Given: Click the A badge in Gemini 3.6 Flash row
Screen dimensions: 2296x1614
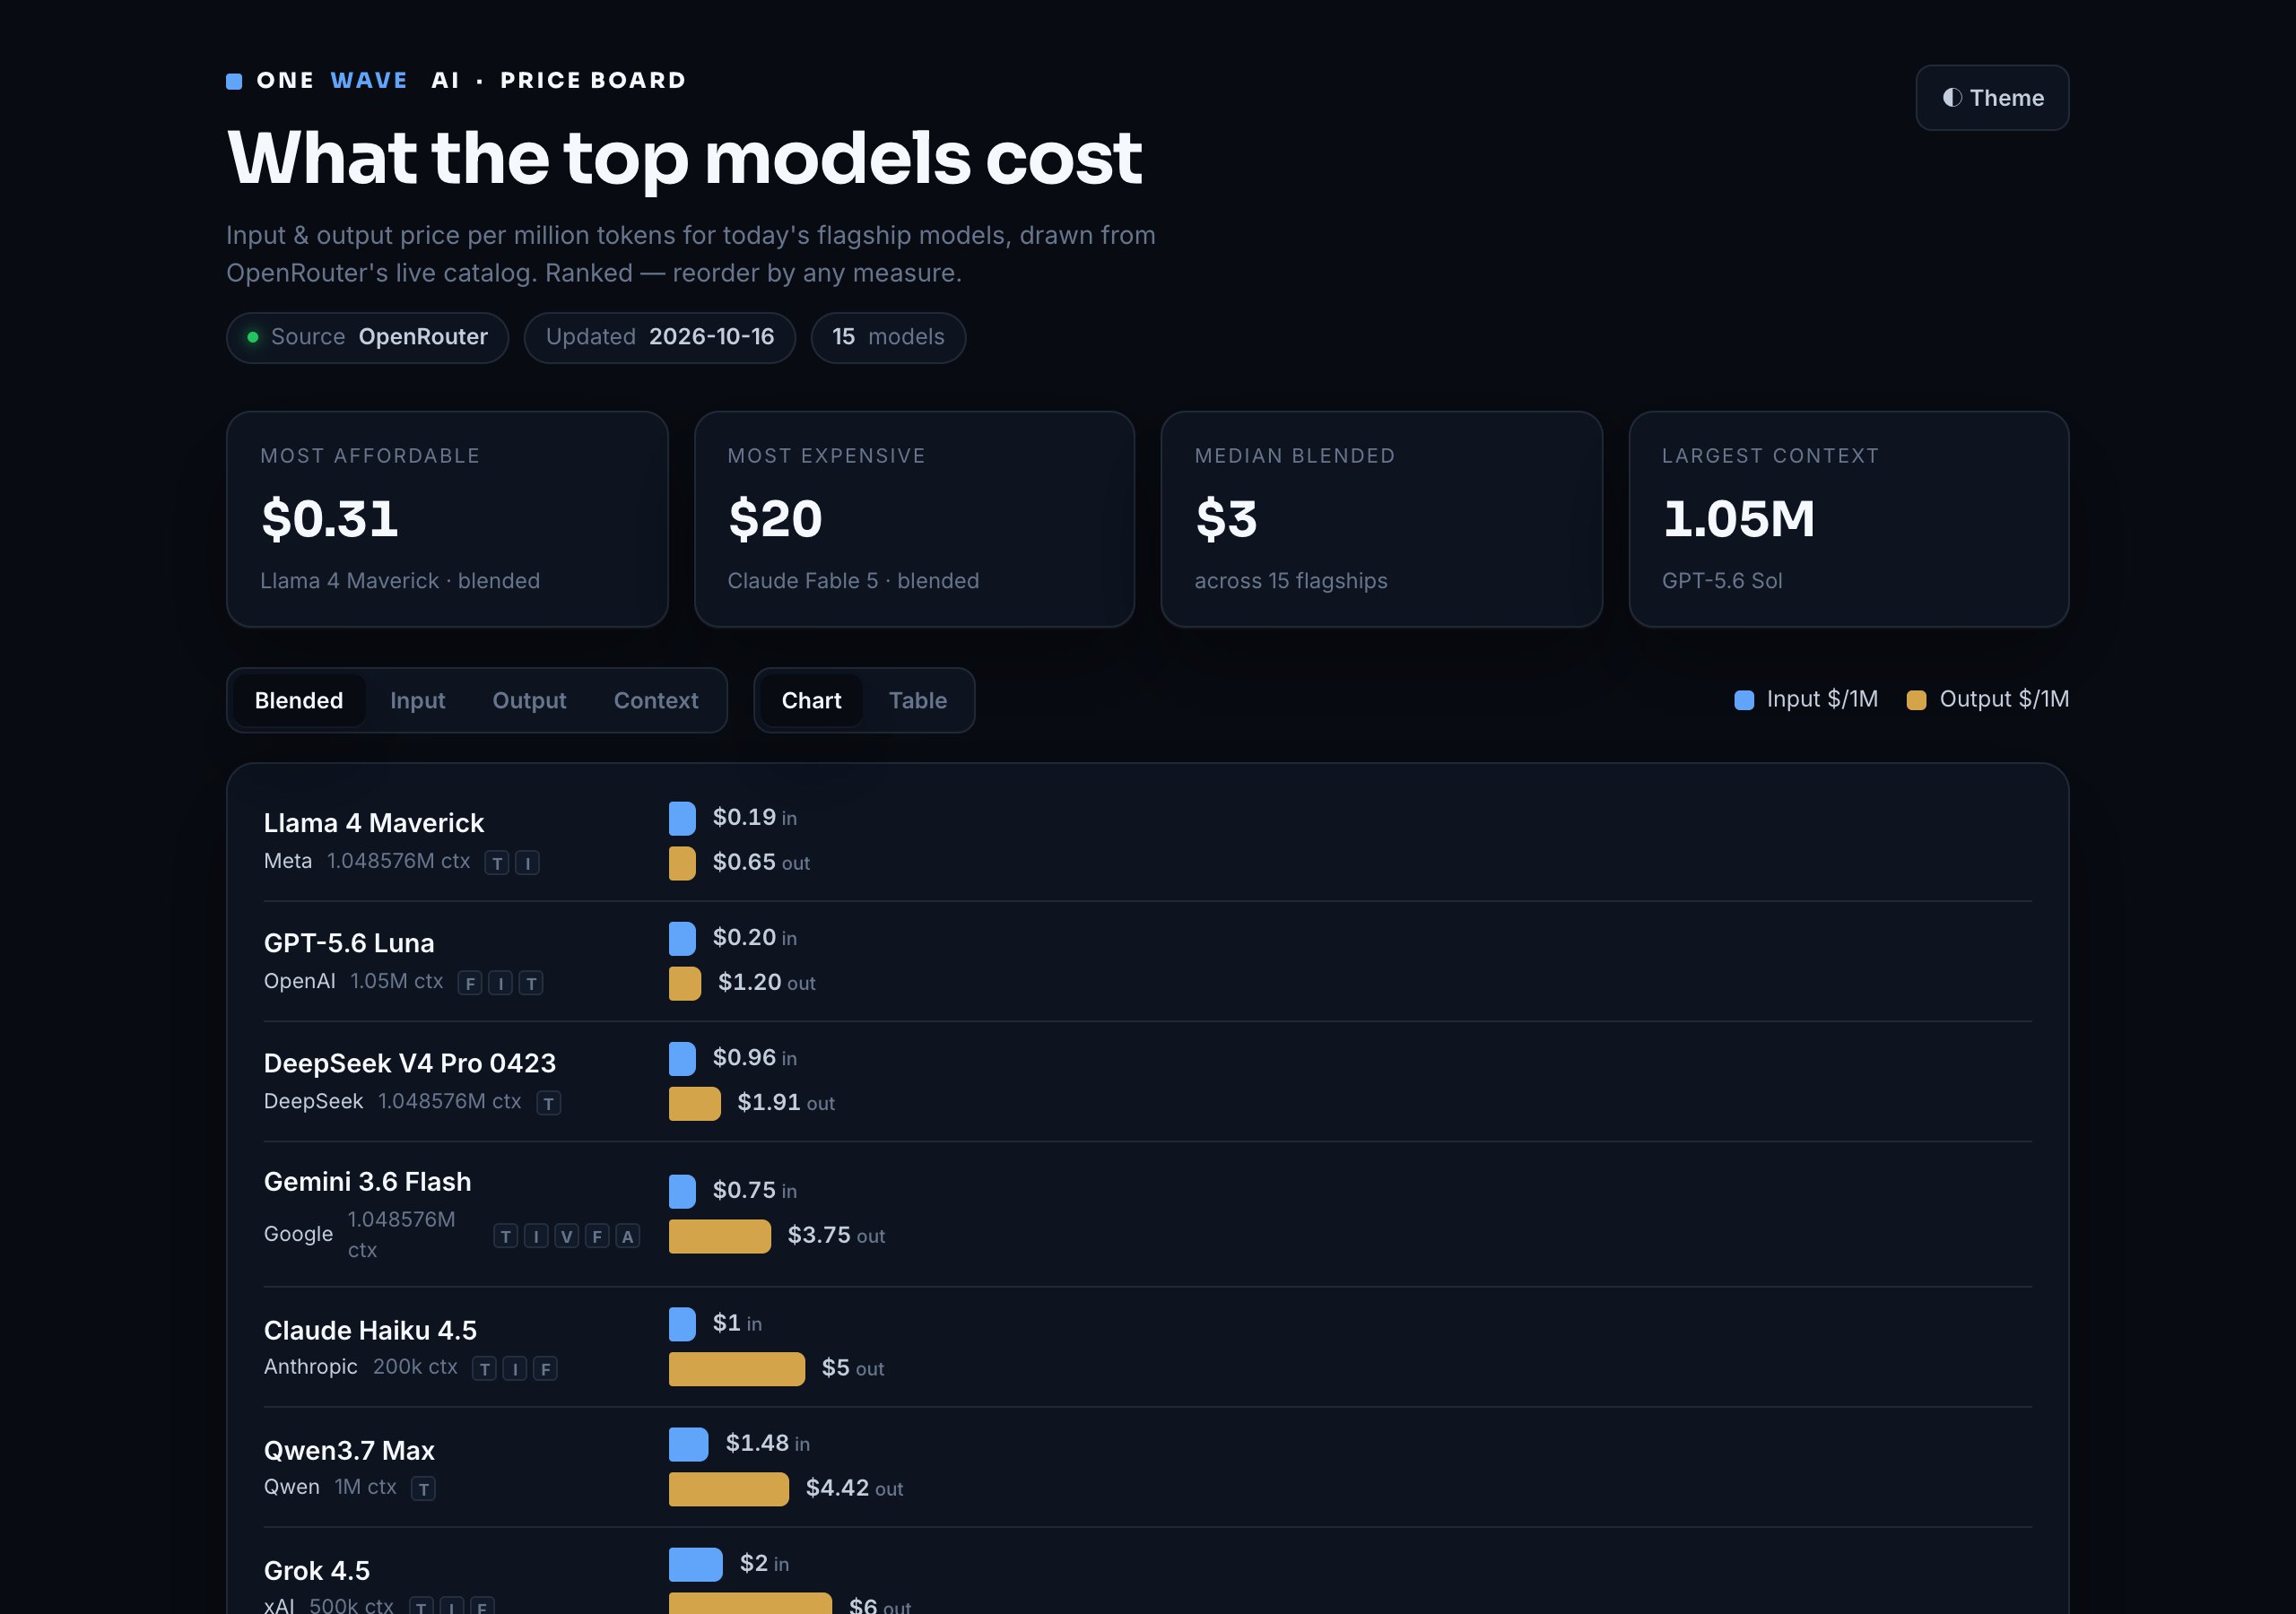Looking at the screenshot, I should (627, 1236).
